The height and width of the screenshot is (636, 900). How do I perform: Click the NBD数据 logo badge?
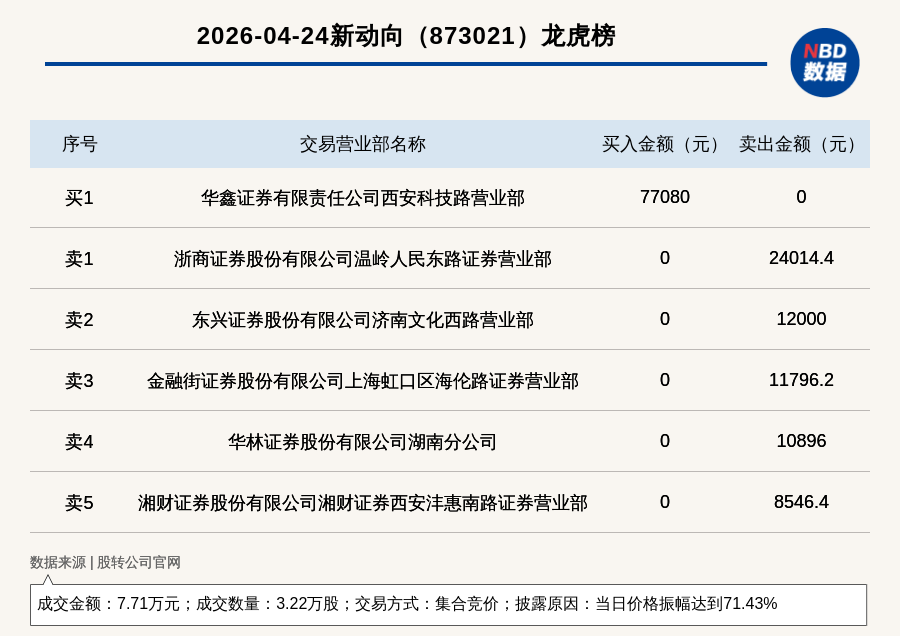click(824, 62)
